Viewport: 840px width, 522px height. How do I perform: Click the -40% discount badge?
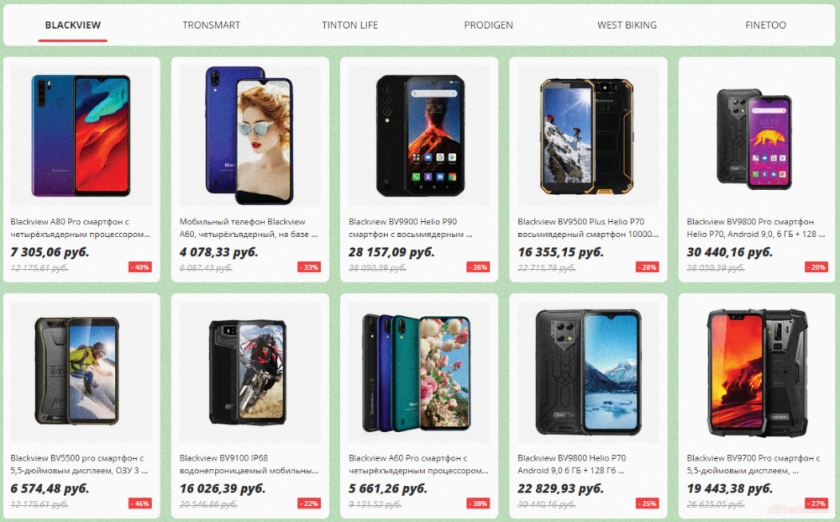(140, 267)
